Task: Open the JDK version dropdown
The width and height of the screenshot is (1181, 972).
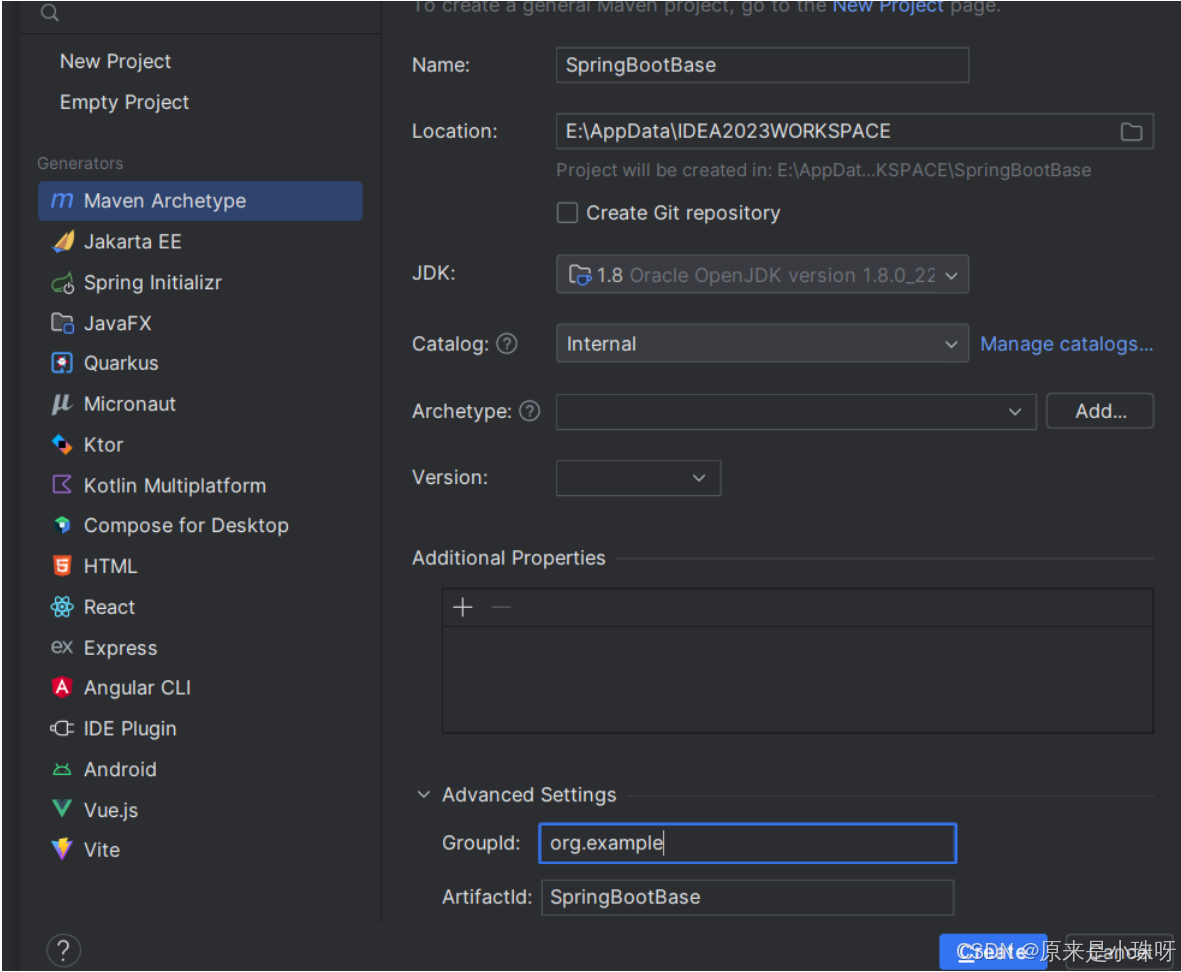Action: [x=762, y=275]
